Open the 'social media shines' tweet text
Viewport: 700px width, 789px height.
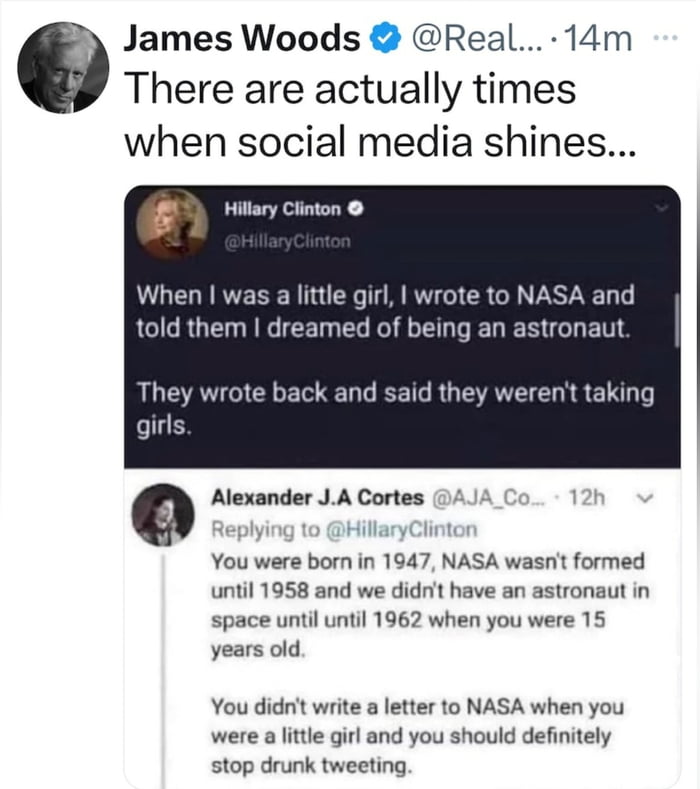click(350, 112)
